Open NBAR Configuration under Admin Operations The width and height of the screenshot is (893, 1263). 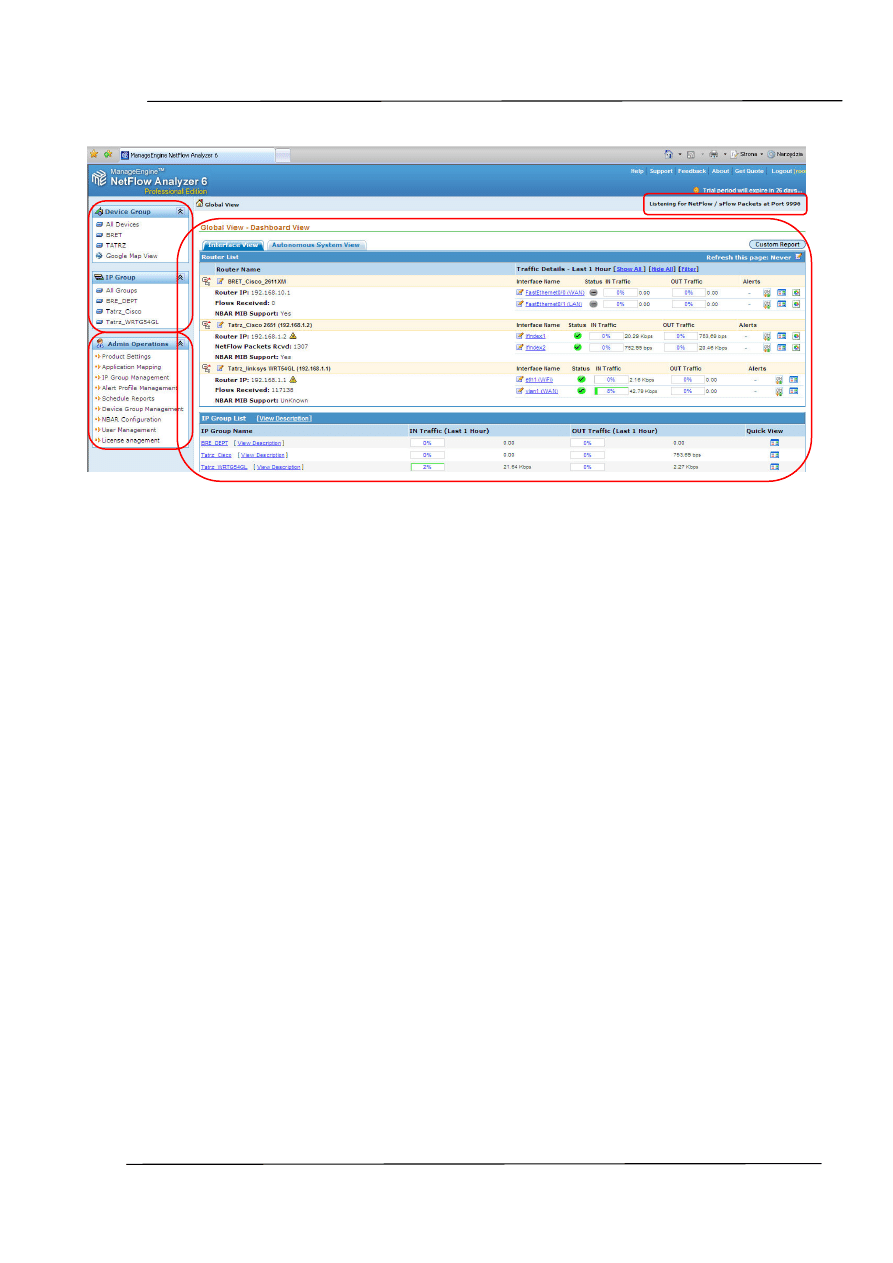click(x=131, y=419)
